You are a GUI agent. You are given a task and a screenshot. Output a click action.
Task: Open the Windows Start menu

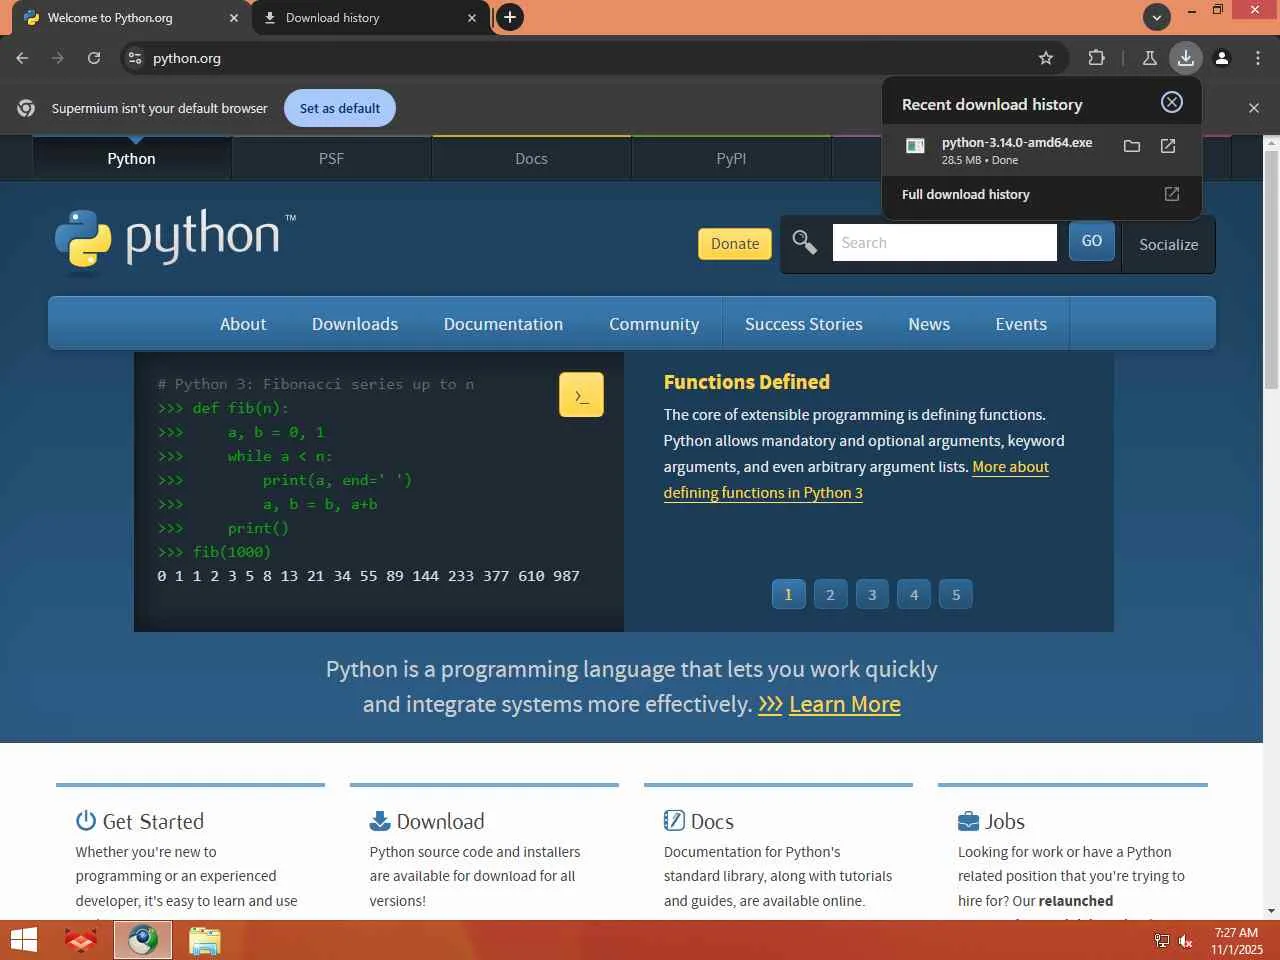point(23,940)
